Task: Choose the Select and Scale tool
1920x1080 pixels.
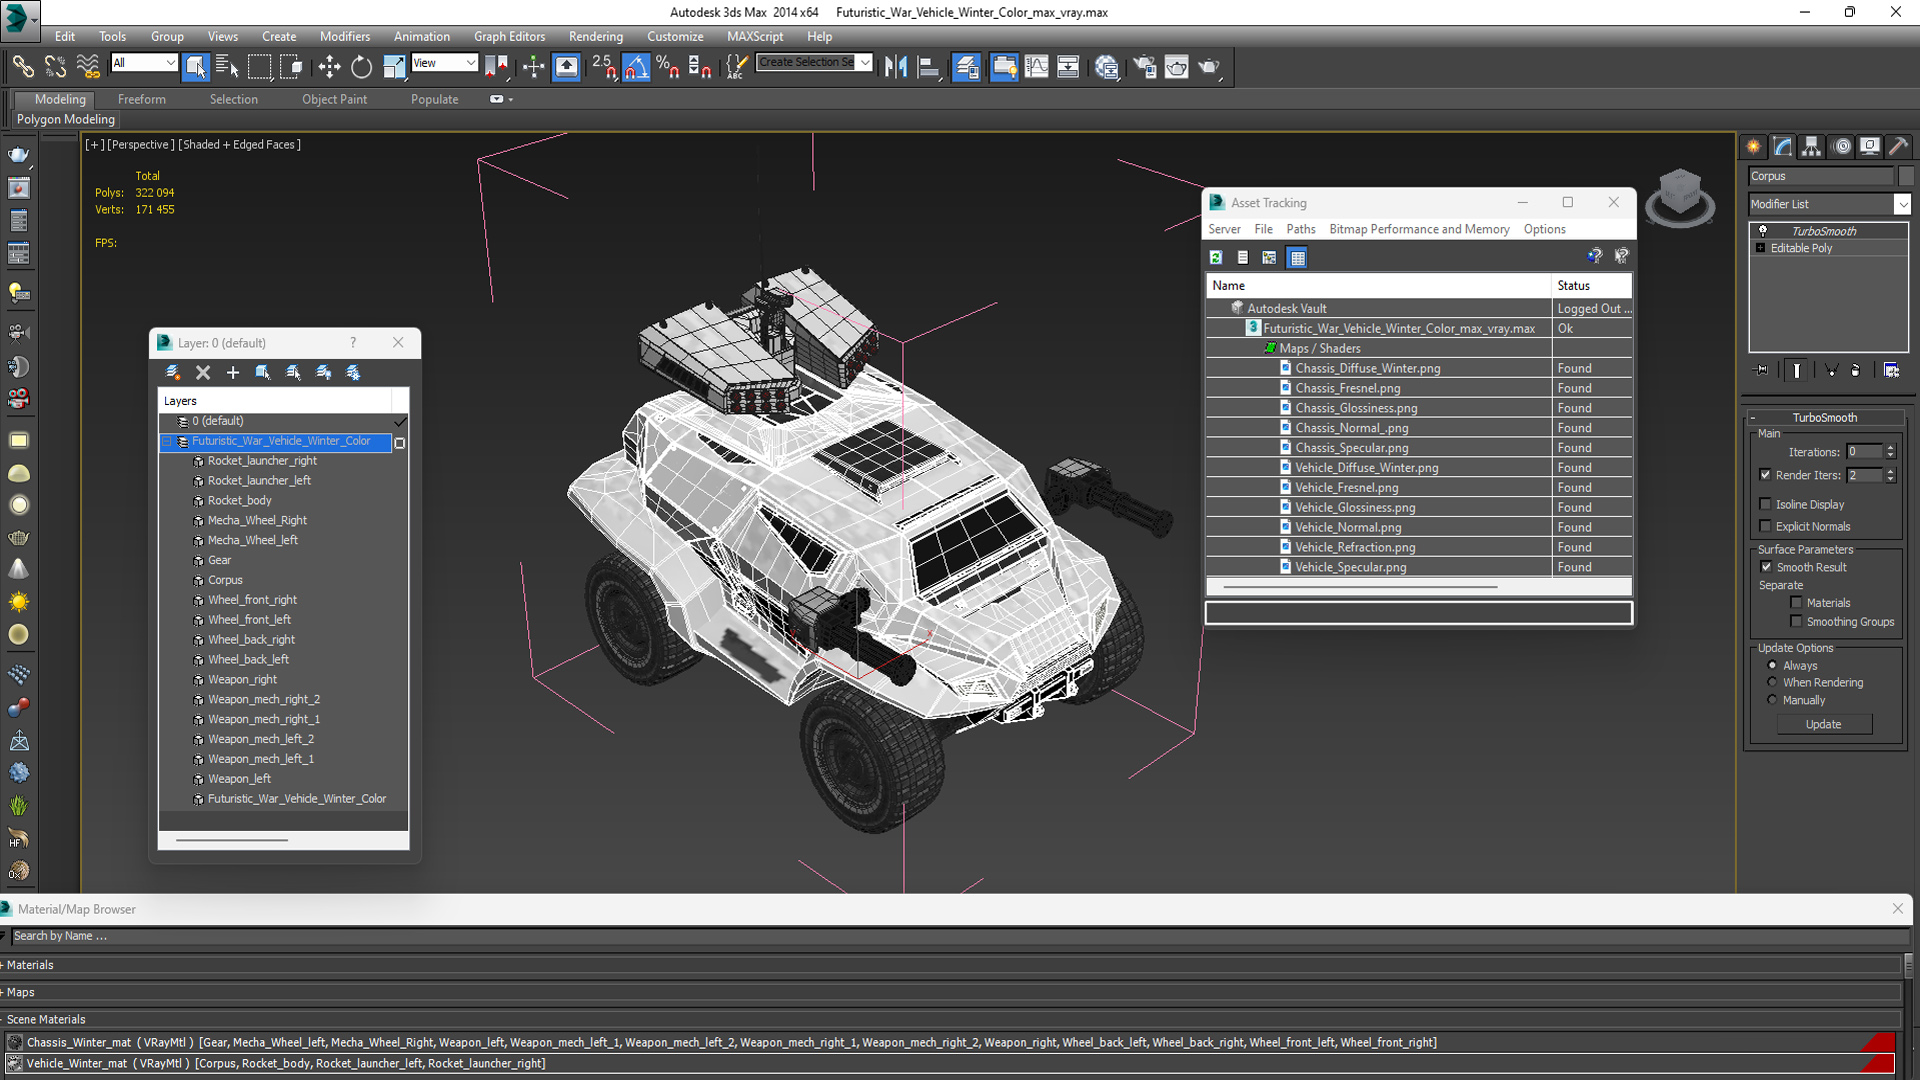Action: coord(394,67)
